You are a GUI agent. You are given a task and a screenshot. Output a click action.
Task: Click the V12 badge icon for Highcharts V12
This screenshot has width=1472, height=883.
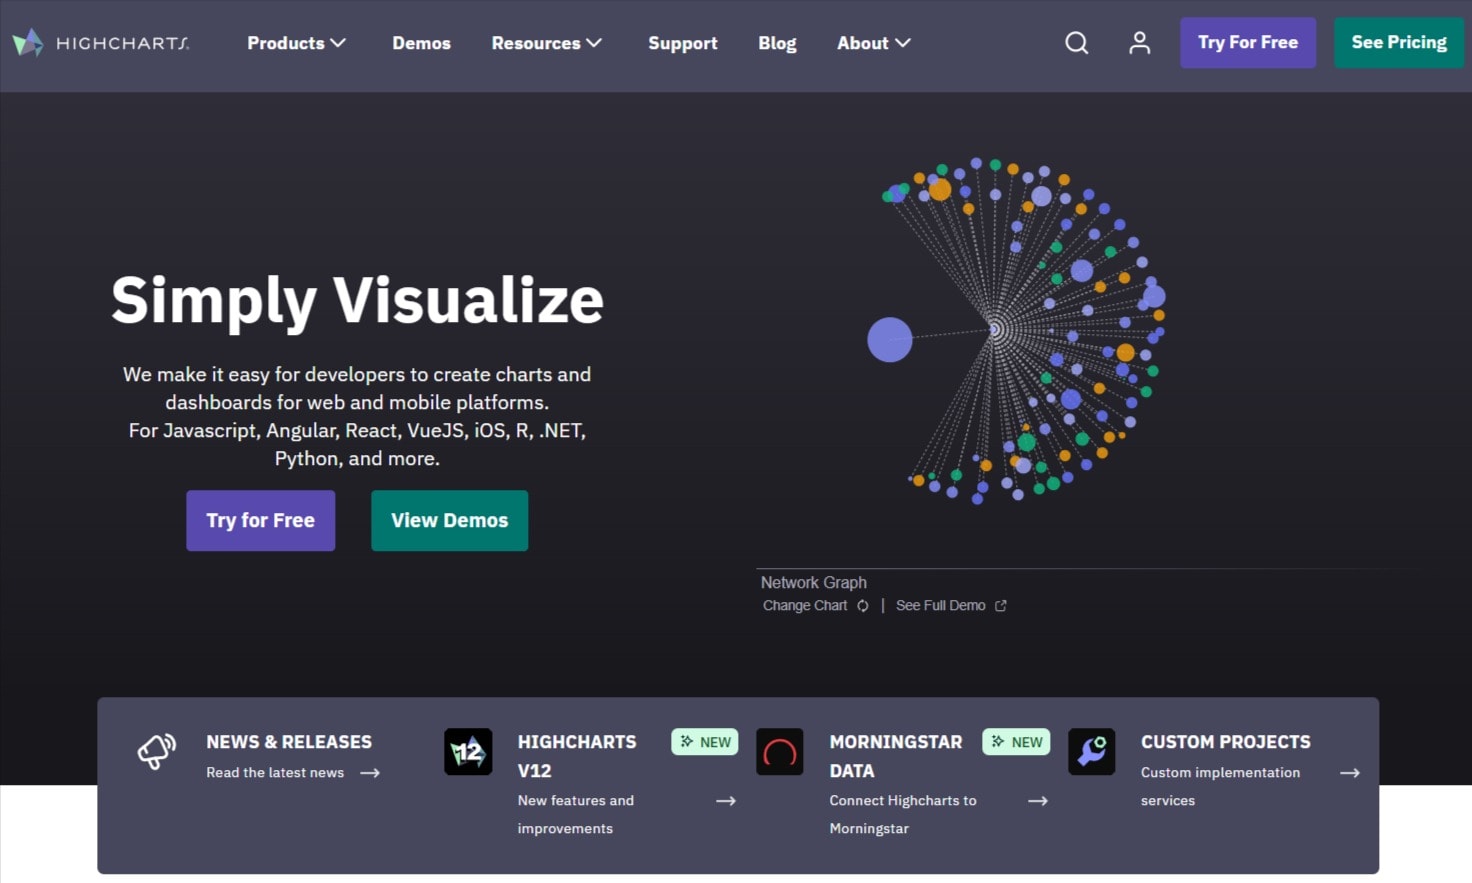click(x=468, y=751)
